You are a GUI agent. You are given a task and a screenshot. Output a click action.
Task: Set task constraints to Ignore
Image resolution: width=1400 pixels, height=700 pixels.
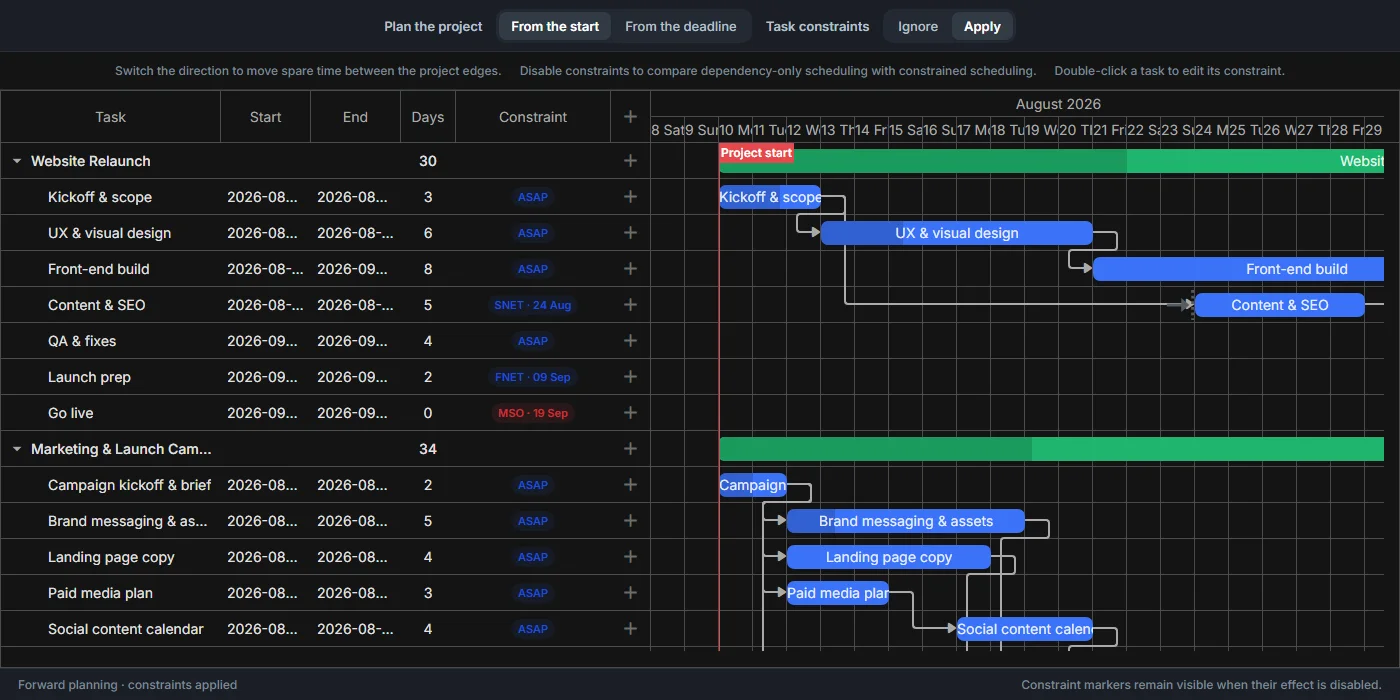[918, 27]
